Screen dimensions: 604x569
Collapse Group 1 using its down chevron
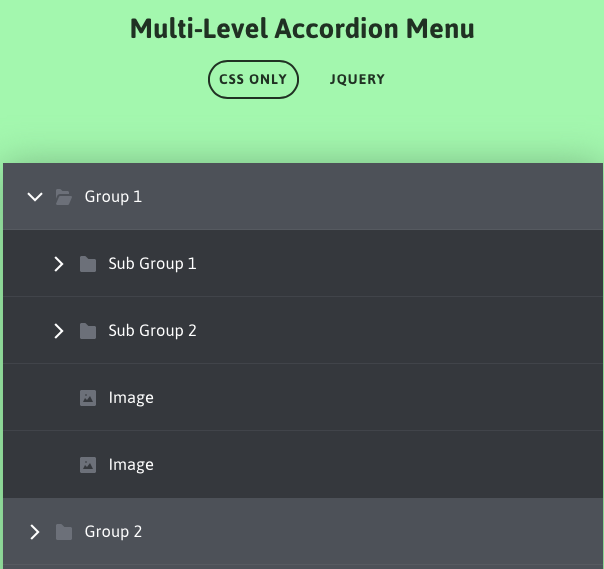pyautogui.click(x=35, y=197)
